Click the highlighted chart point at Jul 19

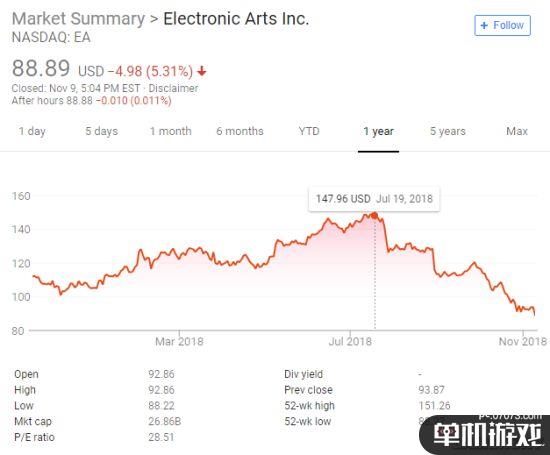(374, 216)
